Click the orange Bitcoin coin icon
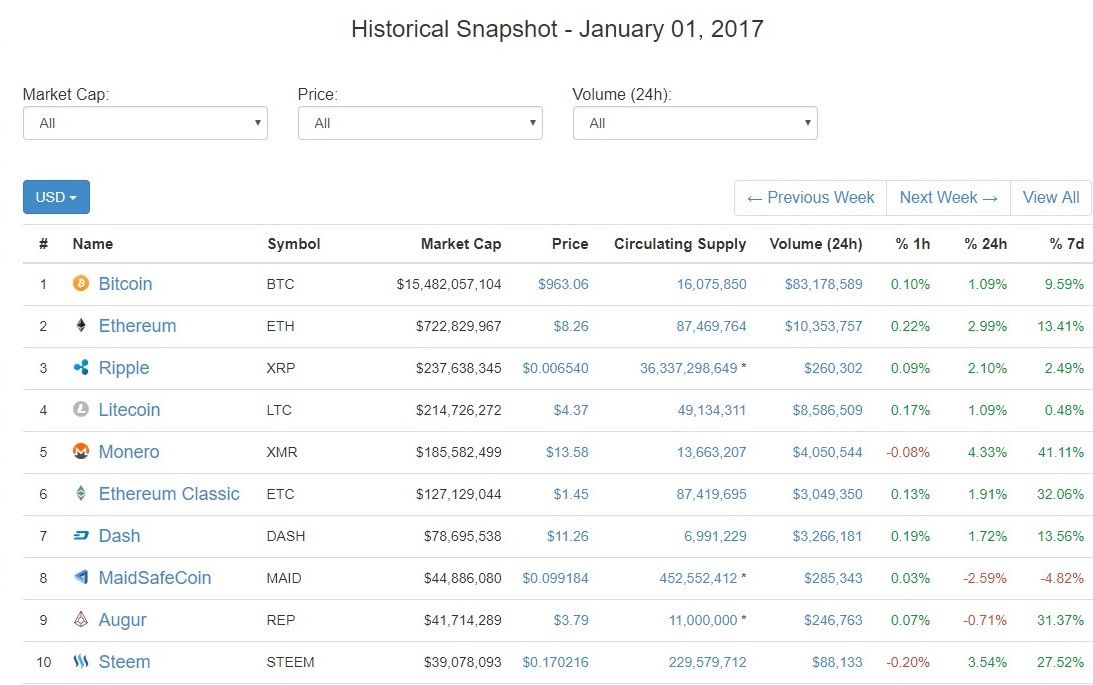The image size is (1093, 685). [x=81, y=283]
